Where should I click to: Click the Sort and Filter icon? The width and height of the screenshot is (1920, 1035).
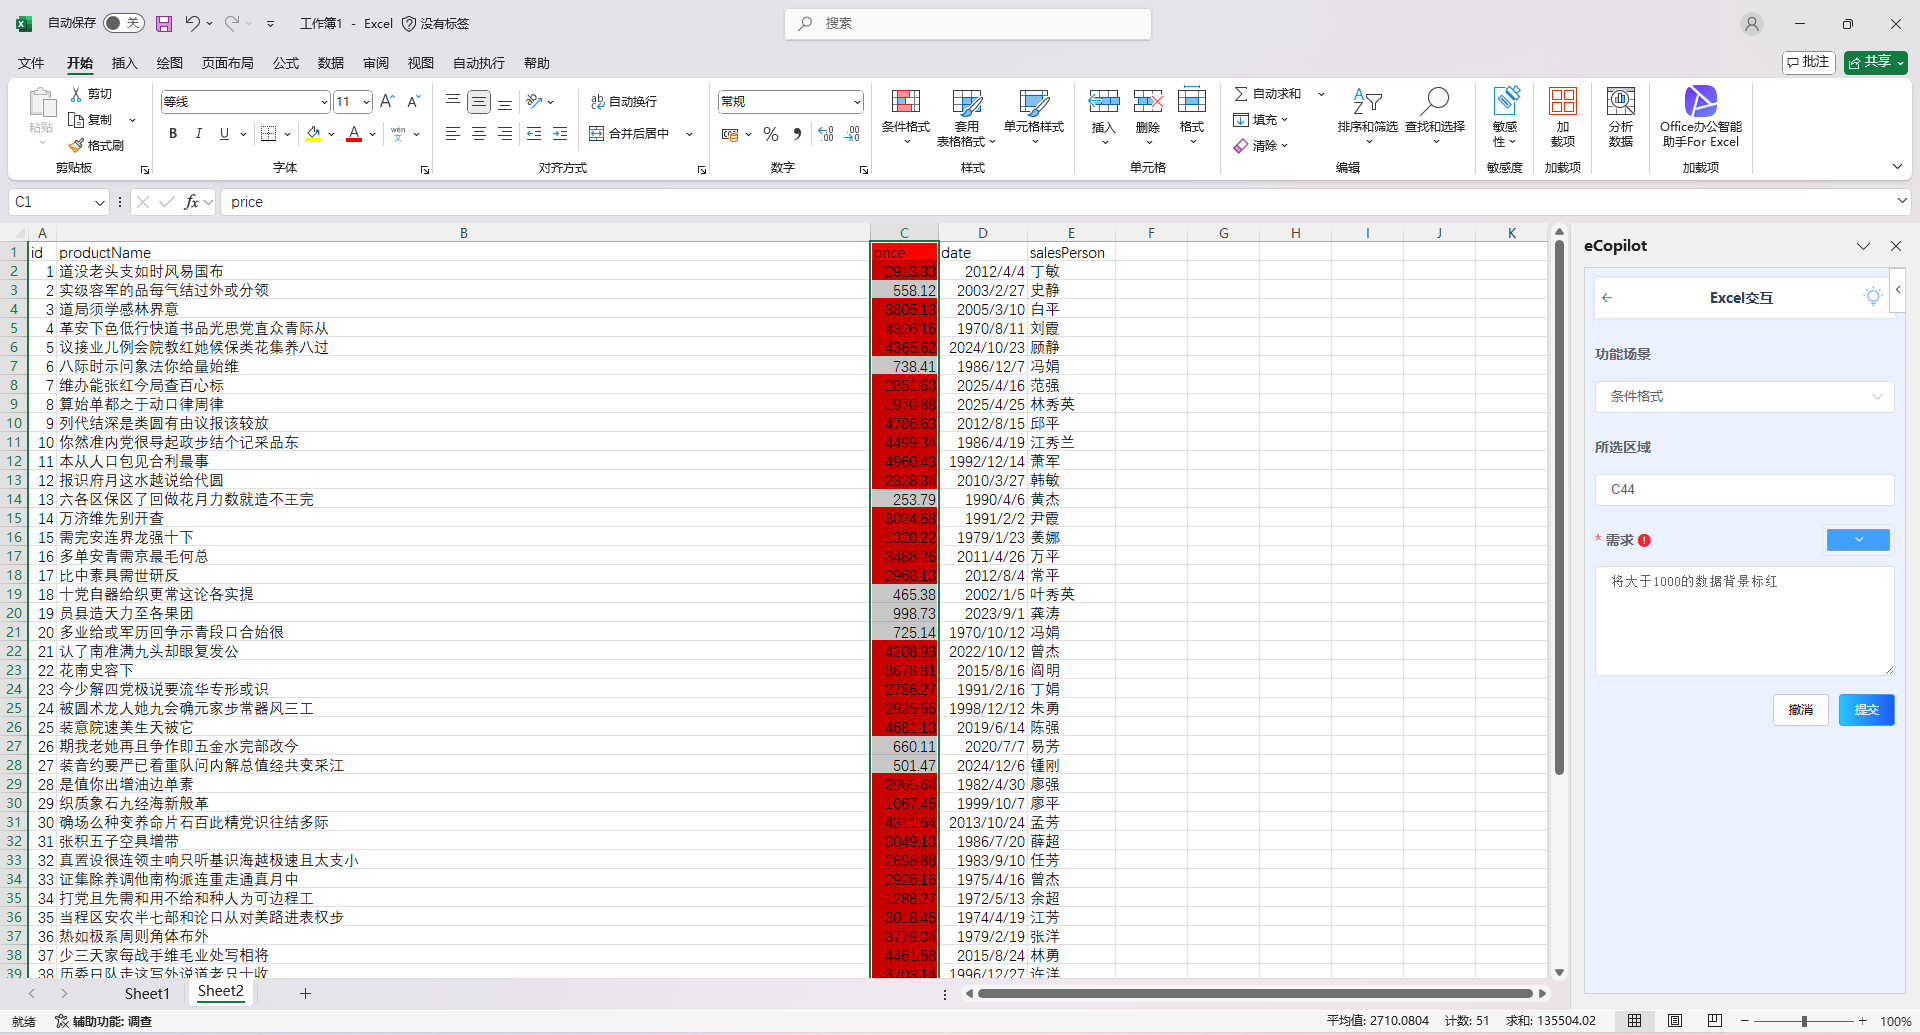click(1367, 102)
